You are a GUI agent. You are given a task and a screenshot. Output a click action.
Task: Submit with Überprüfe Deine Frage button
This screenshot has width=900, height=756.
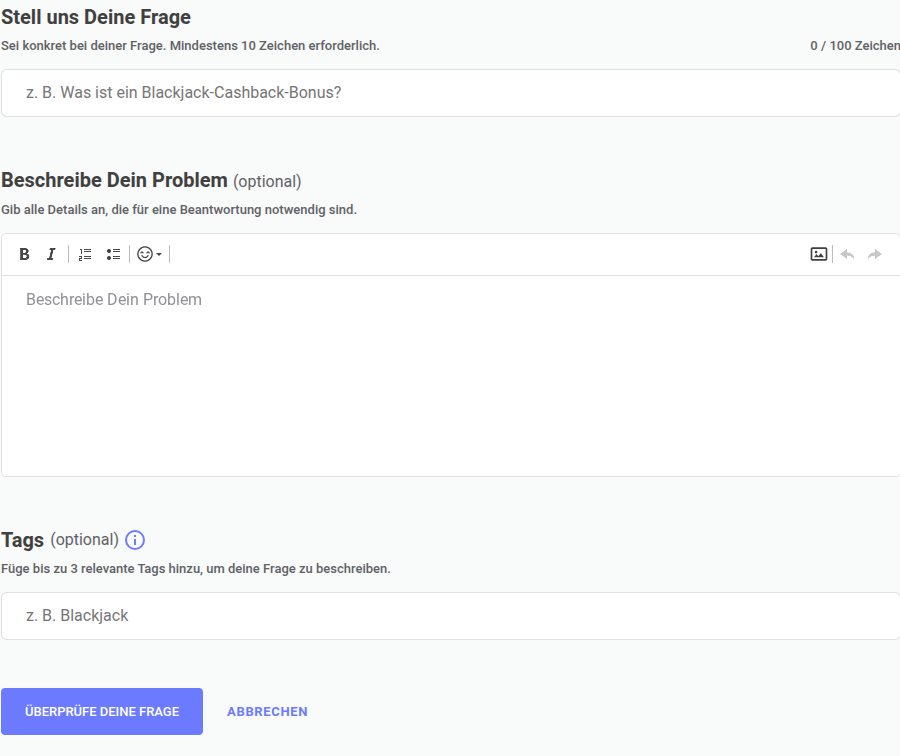[102, 711]
